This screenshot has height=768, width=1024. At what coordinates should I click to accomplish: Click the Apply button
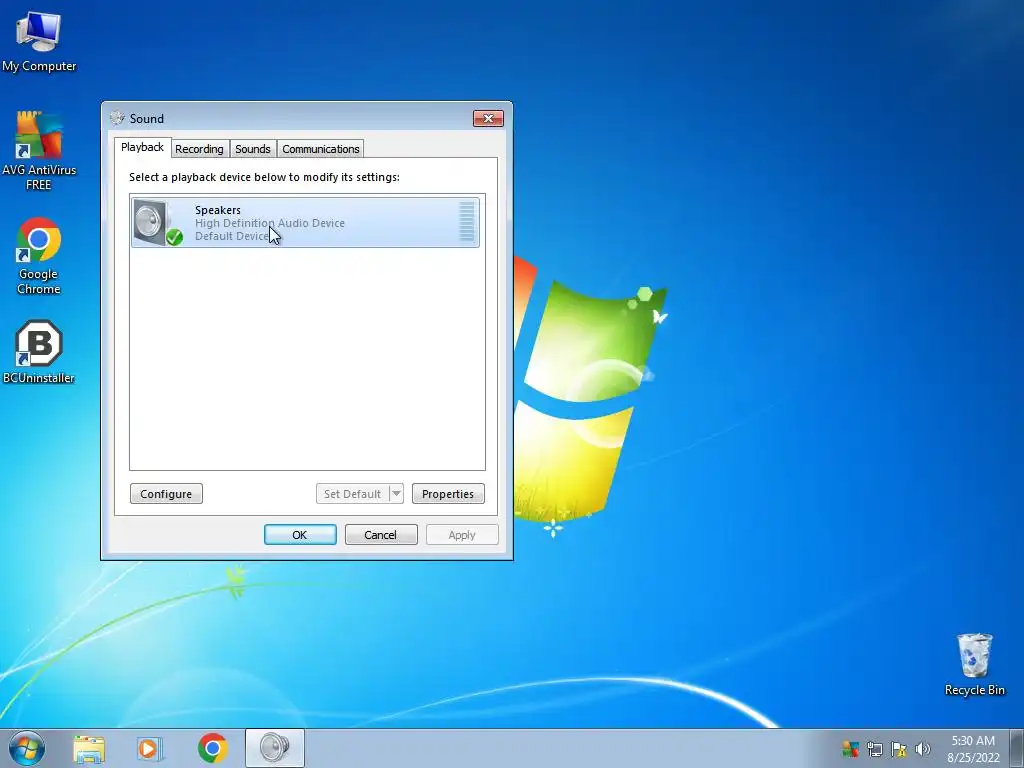coord(462,535)
